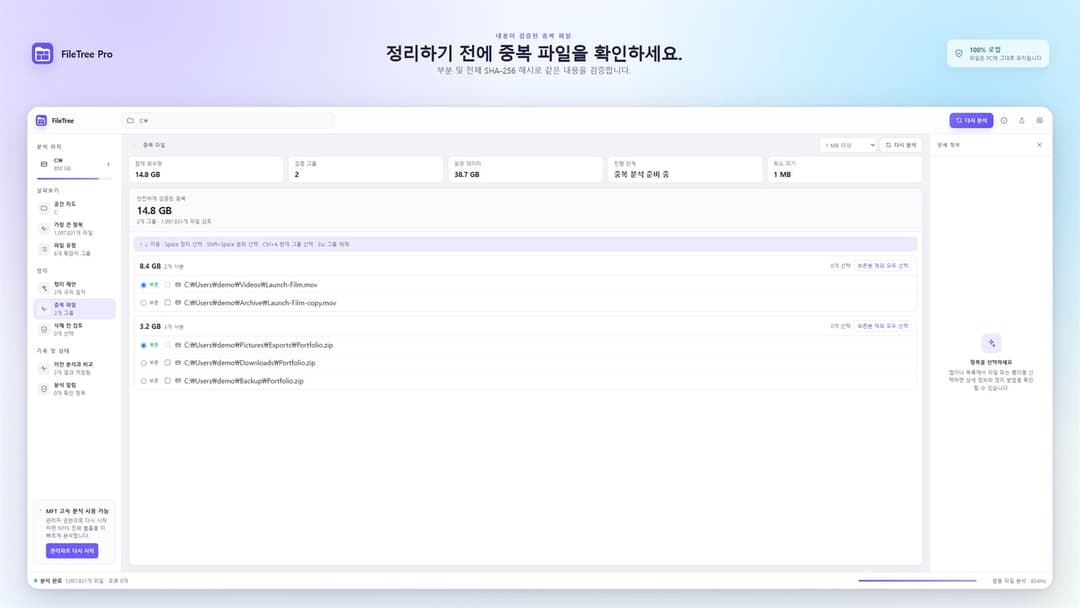Click the C:\Users\demo\Videos\Launch-Film.mov path
This screenshot has height=608, width=1080.
[x=251, y=284]
